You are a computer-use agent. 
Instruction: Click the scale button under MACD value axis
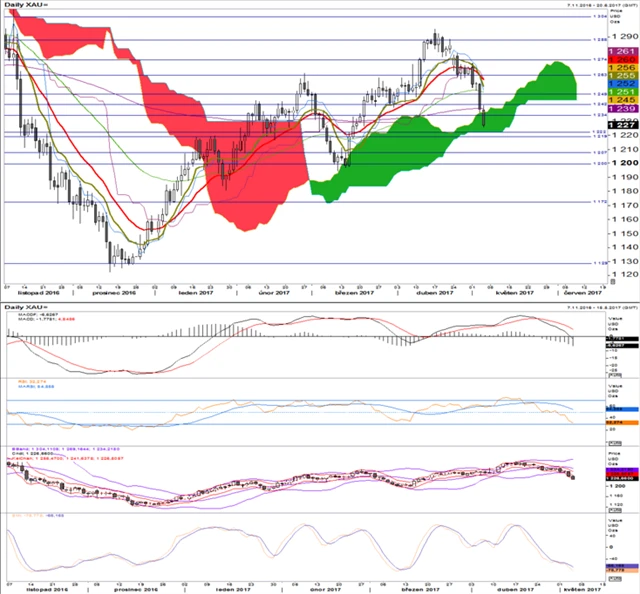pyautogui.click(x=615, y=375)
